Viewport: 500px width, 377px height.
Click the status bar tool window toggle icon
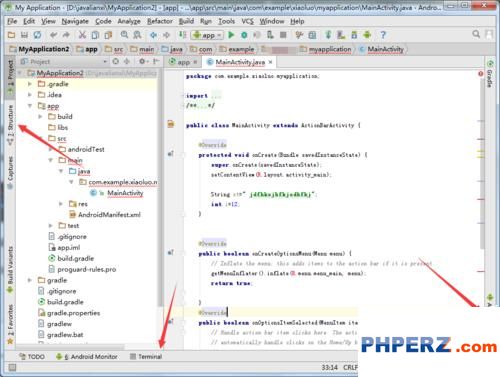coord(12,368)
